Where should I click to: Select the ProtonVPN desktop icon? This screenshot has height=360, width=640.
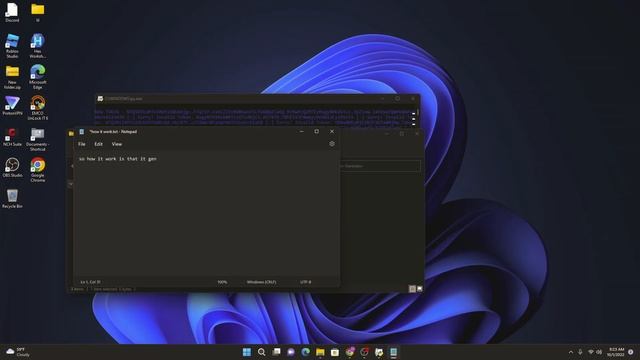tap(12, 105)
